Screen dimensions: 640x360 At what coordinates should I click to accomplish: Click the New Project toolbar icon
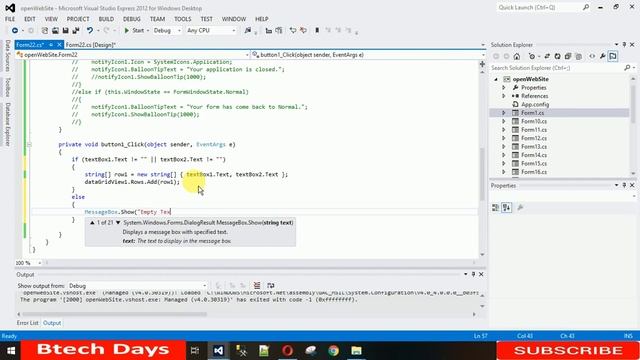pos(45,31)
